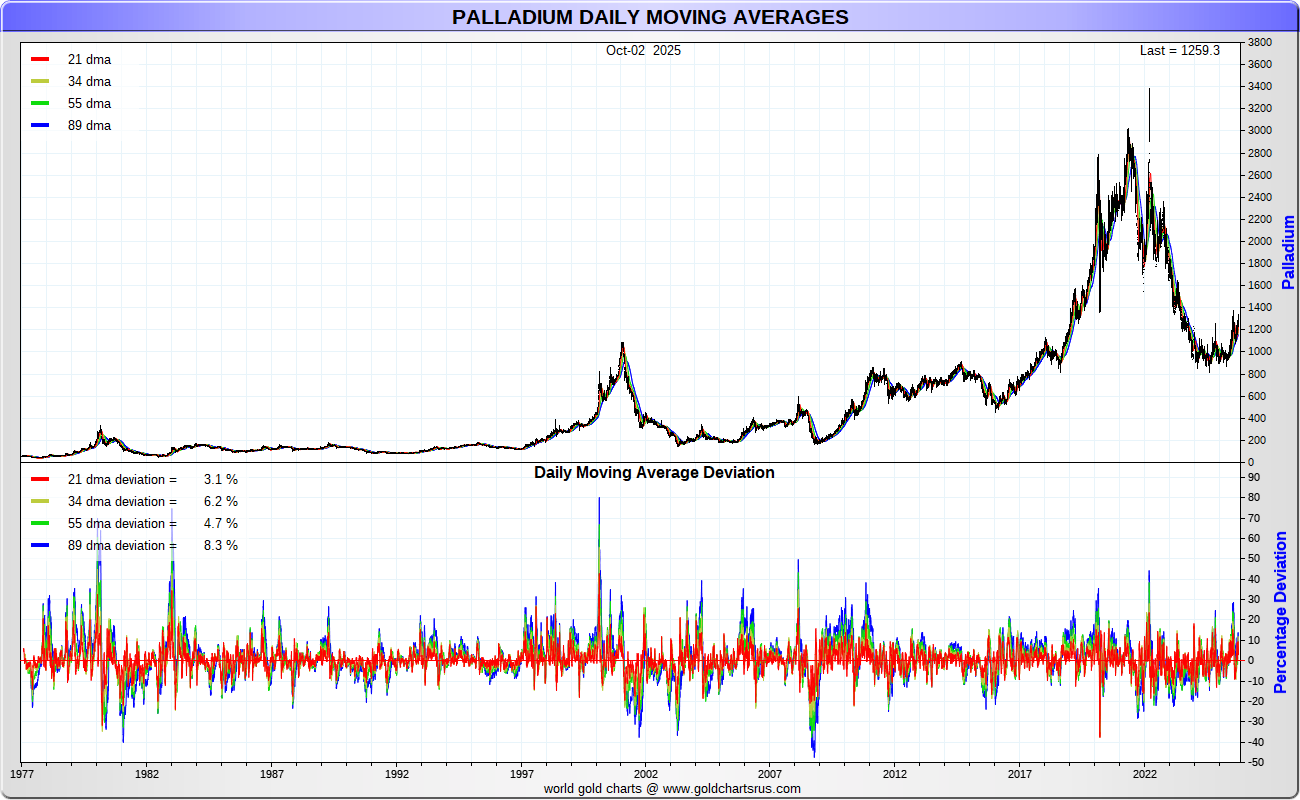
Task: Click the 1000 tick on the price axis
Action: pos(1259,352)
